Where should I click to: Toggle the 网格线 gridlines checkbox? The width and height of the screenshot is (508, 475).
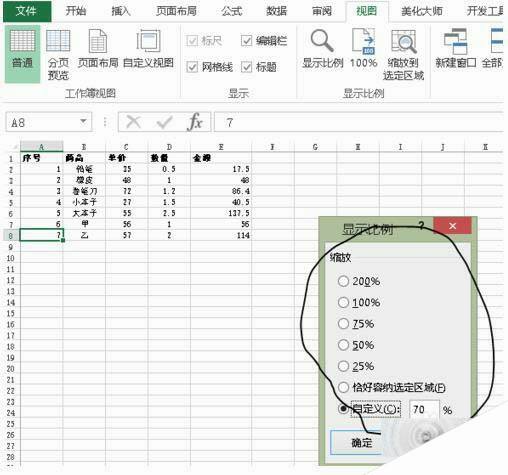pyautogui.click(x=192, y=67)
